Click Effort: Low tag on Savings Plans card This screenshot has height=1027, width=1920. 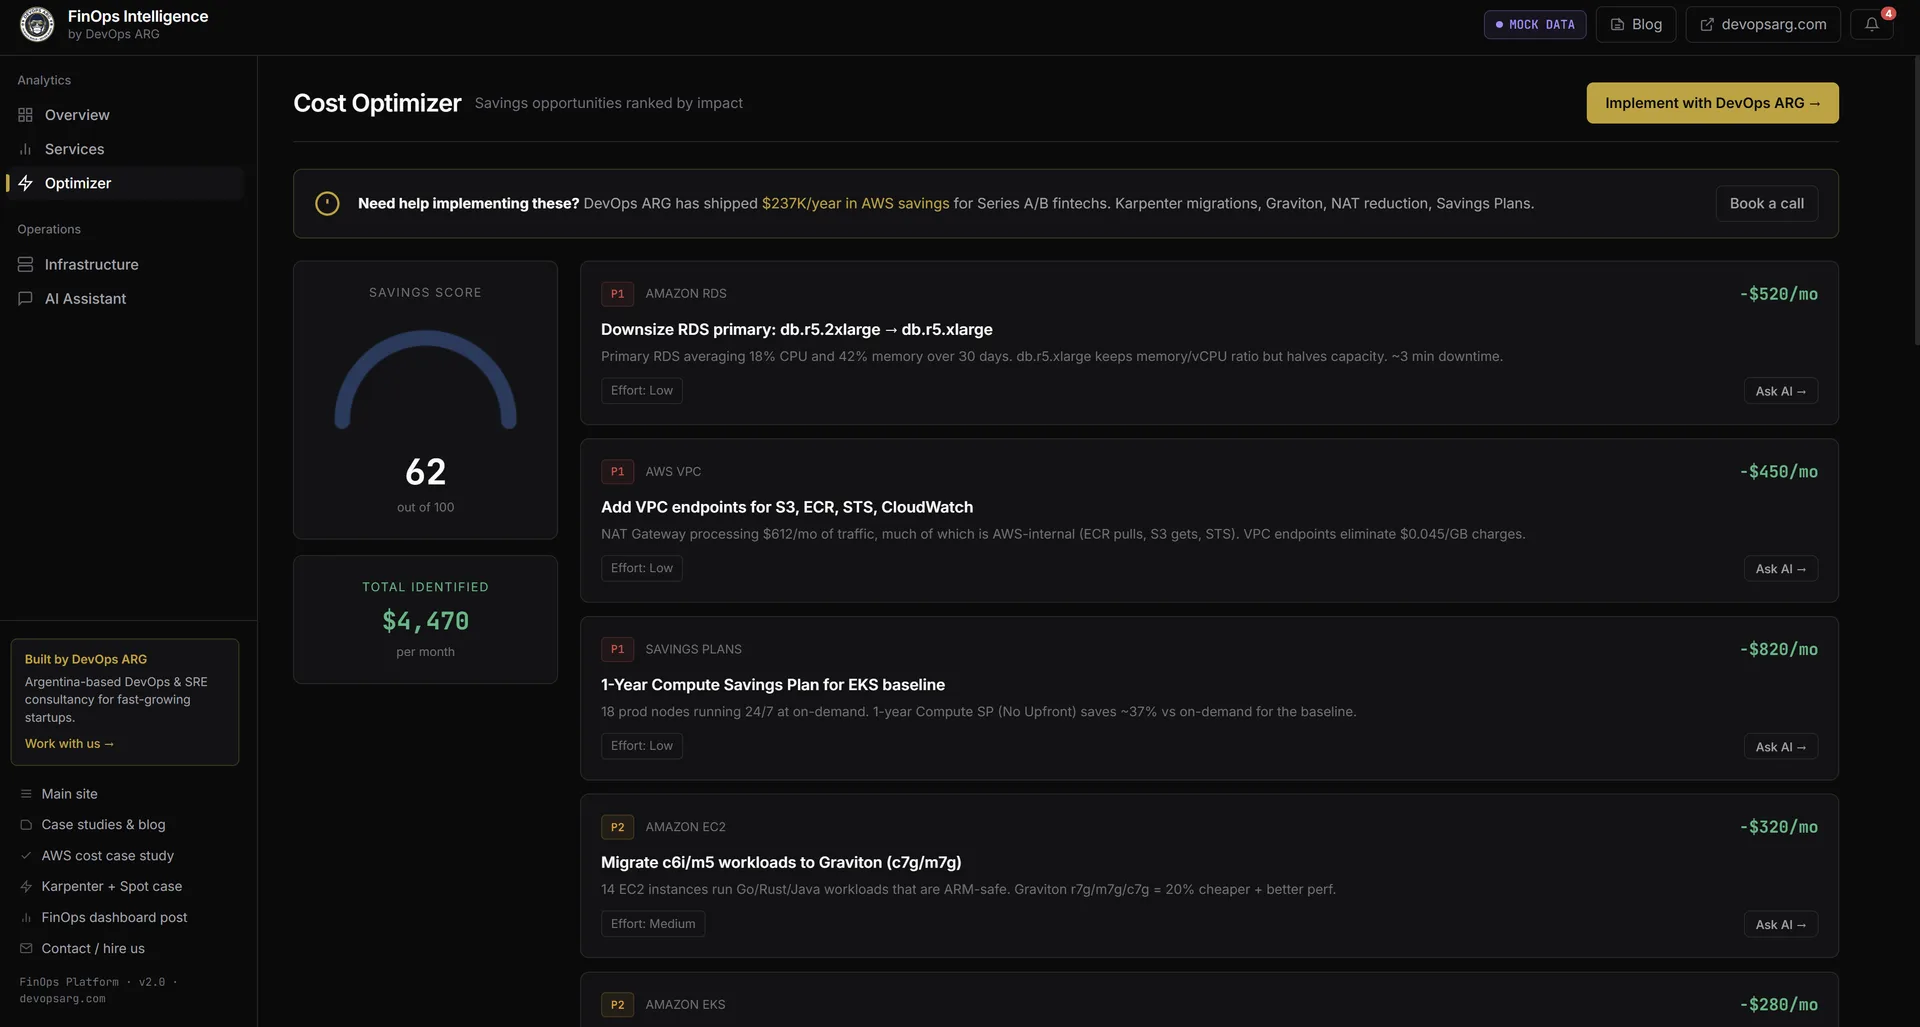642,746
